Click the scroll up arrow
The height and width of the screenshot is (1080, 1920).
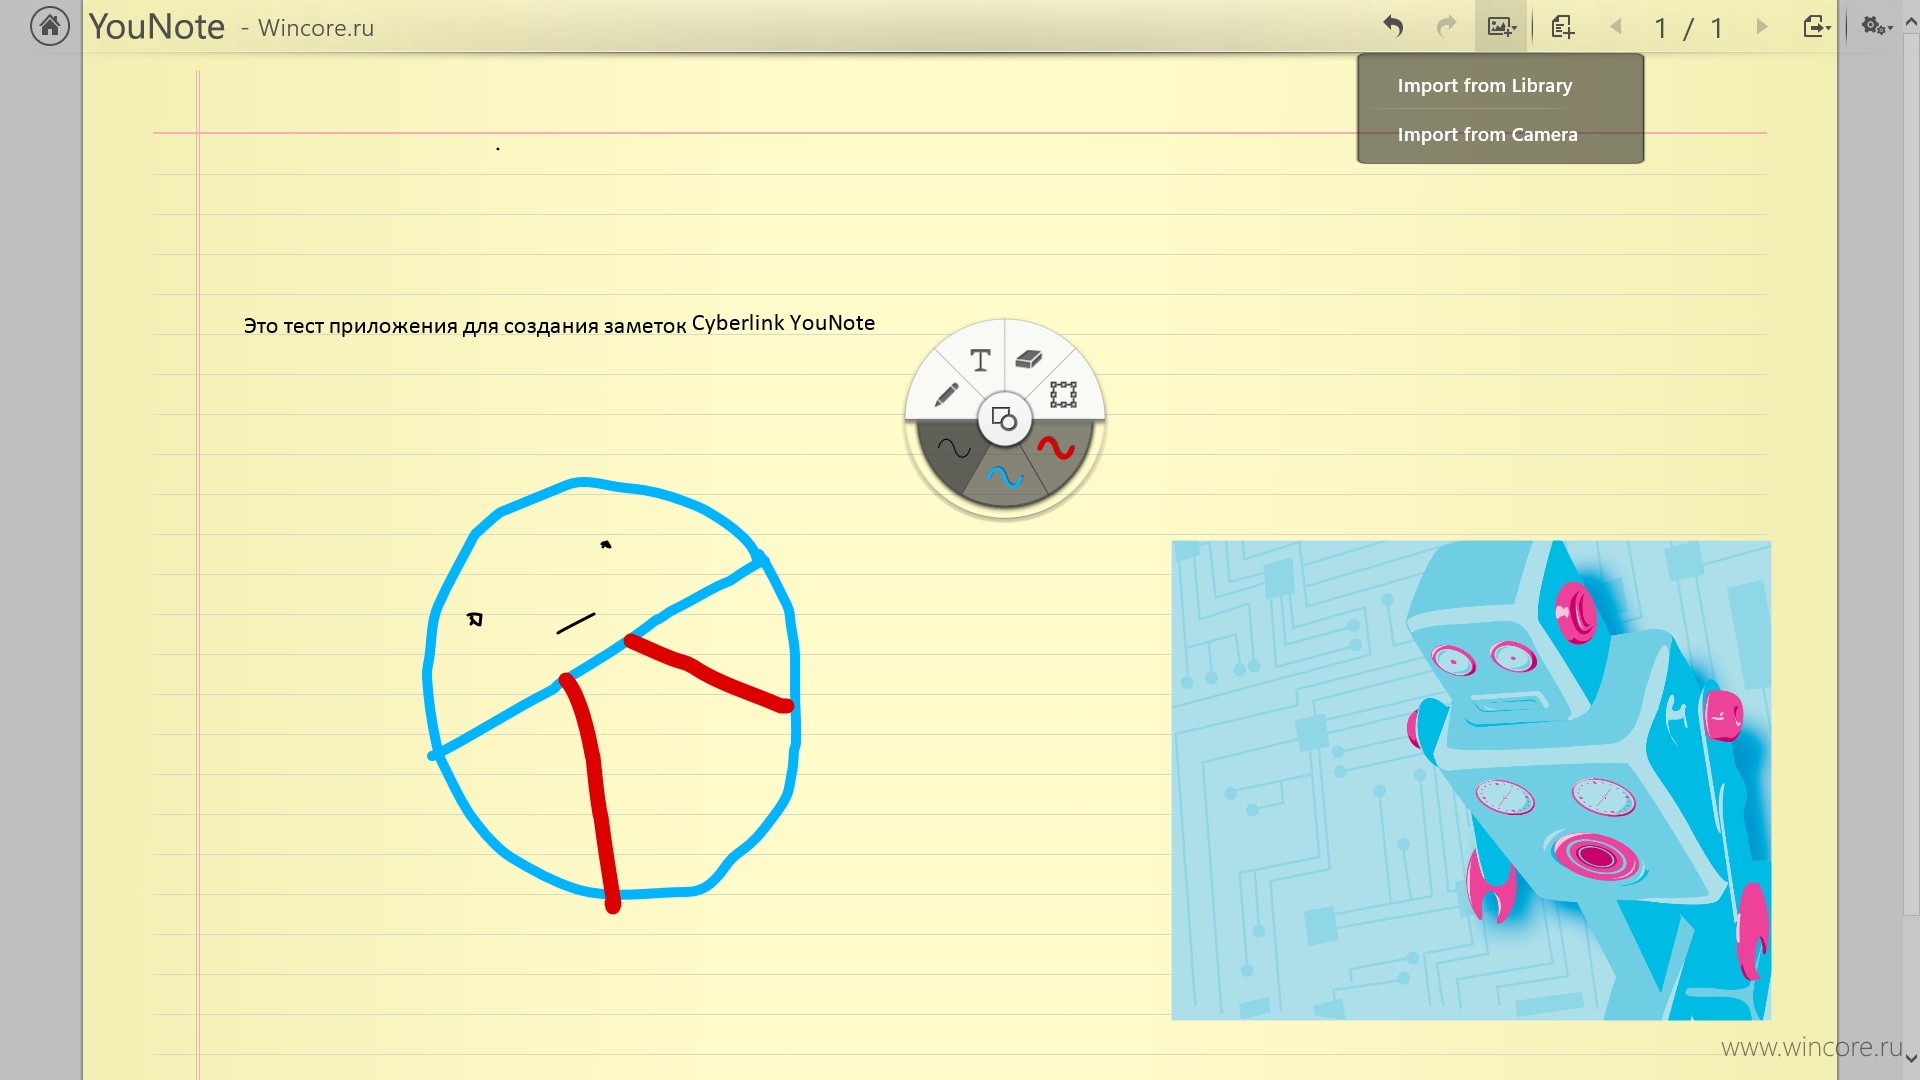click(x=1910, y=20)
